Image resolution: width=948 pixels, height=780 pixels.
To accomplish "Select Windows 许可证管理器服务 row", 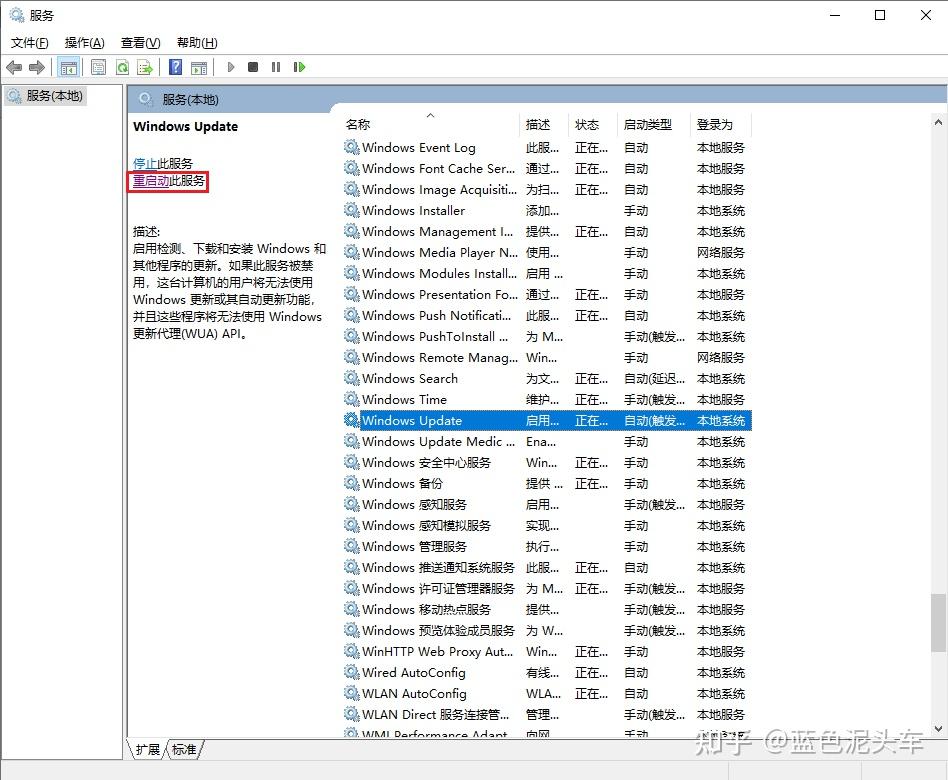I will click(547, 588).
